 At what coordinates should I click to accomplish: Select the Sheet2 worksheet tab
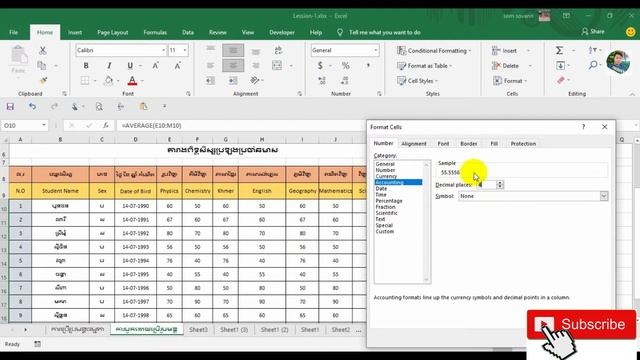(x=340, y=329)
